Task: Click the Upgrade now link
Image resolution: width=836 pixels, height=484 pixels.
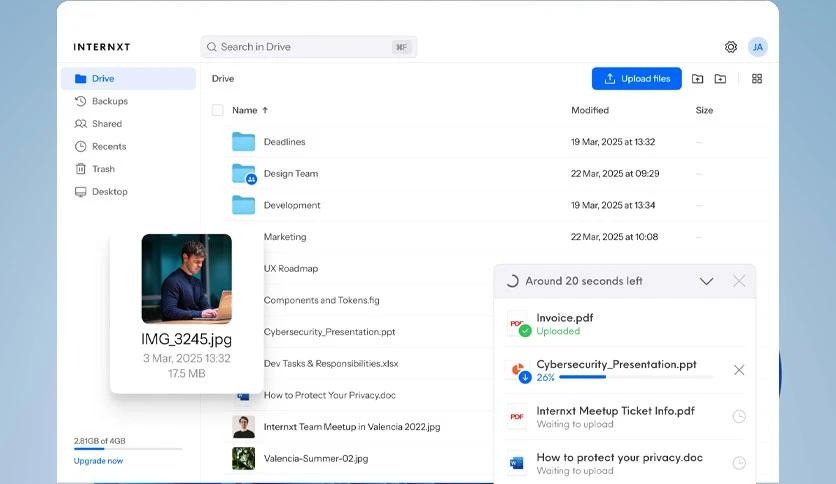Action: [x=98, y=461]
